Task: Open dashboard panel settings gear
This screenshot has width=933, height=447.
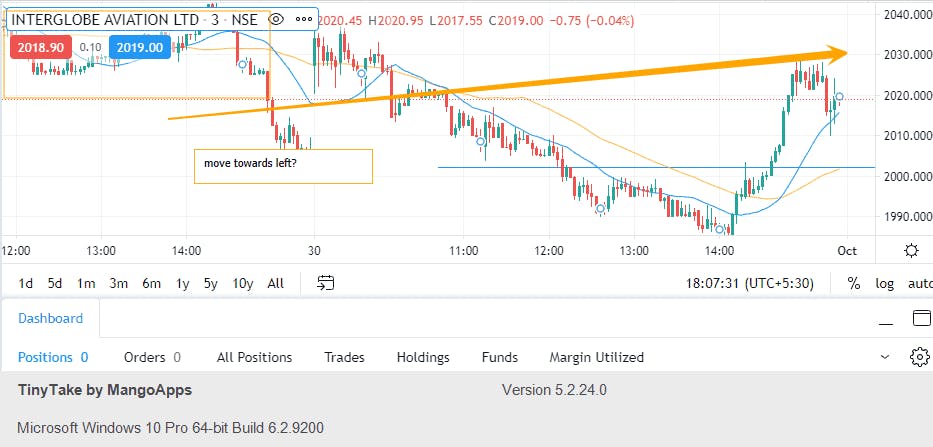Action: tap(919, 357)
